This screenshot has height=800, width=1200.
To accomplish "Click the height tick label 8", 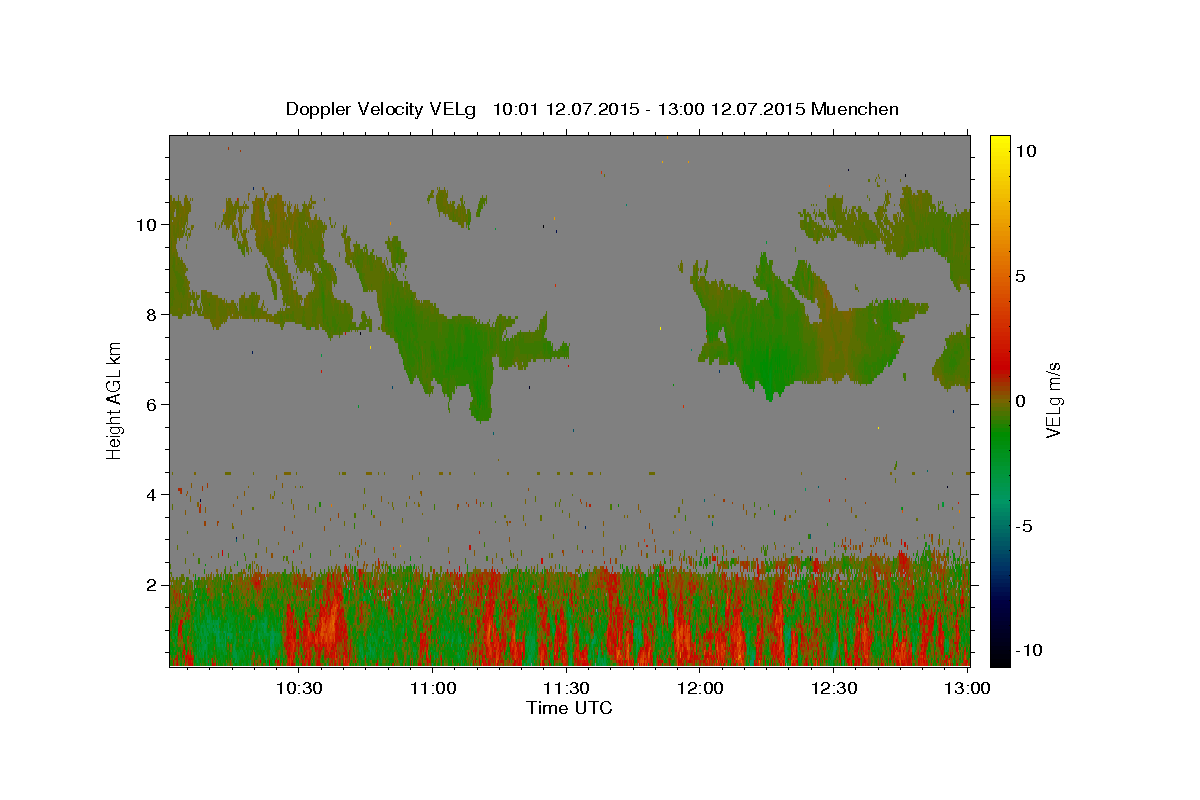I will point(153,315).
